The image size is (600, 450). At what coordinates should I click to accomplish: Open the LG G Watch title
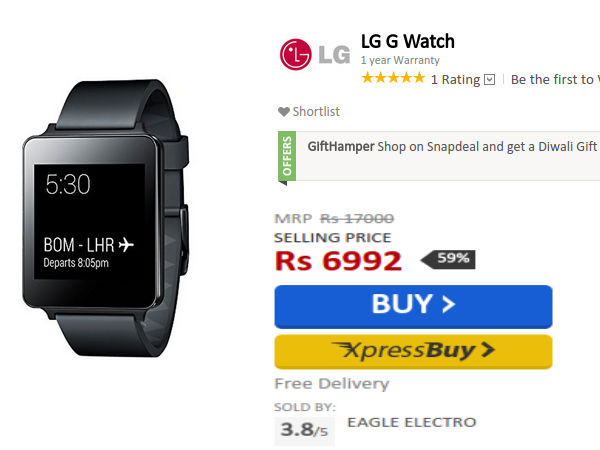pyautogui.click(x=408, y=41)
